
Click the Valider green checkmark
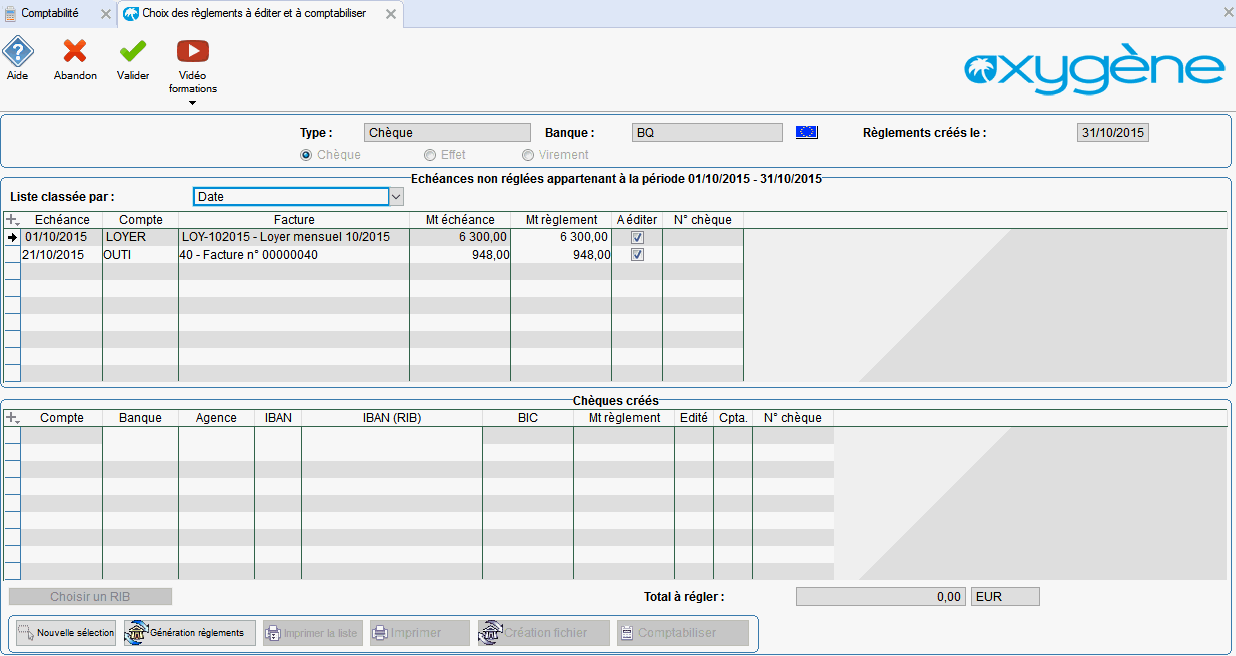[133, 51]
